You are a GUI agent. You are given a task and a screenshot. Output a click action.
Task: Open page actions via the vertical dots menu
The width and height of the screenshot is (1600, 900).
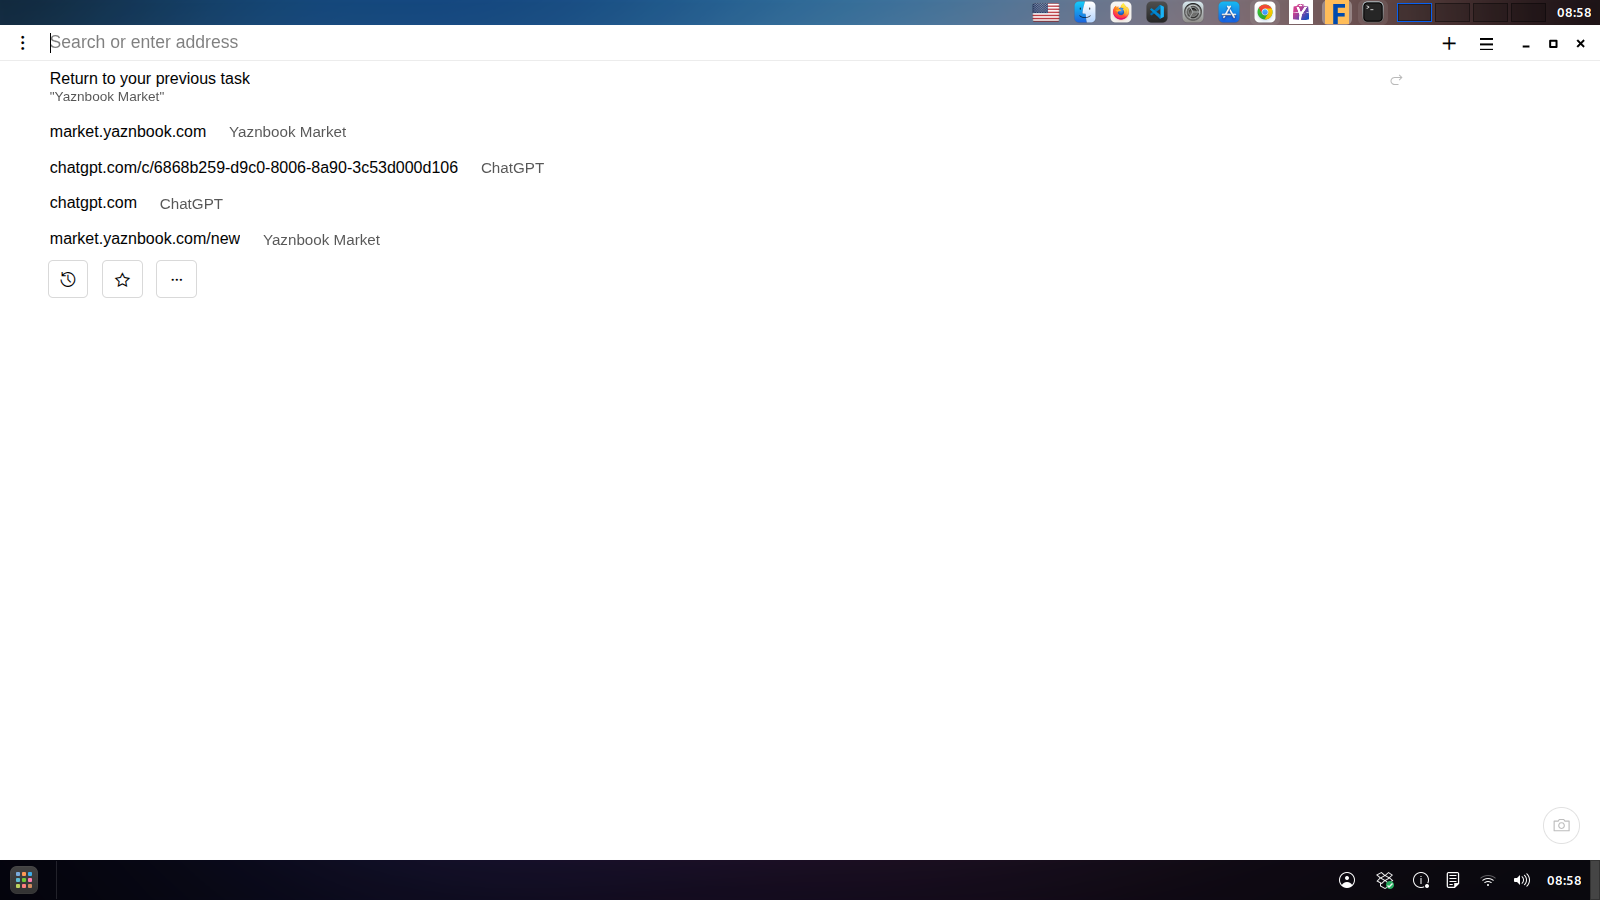(22, 42)
